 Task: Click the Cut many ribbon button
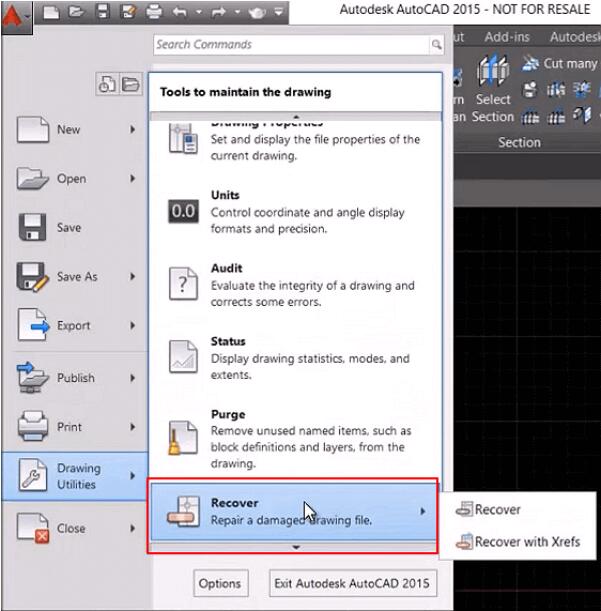click(560, 63)
